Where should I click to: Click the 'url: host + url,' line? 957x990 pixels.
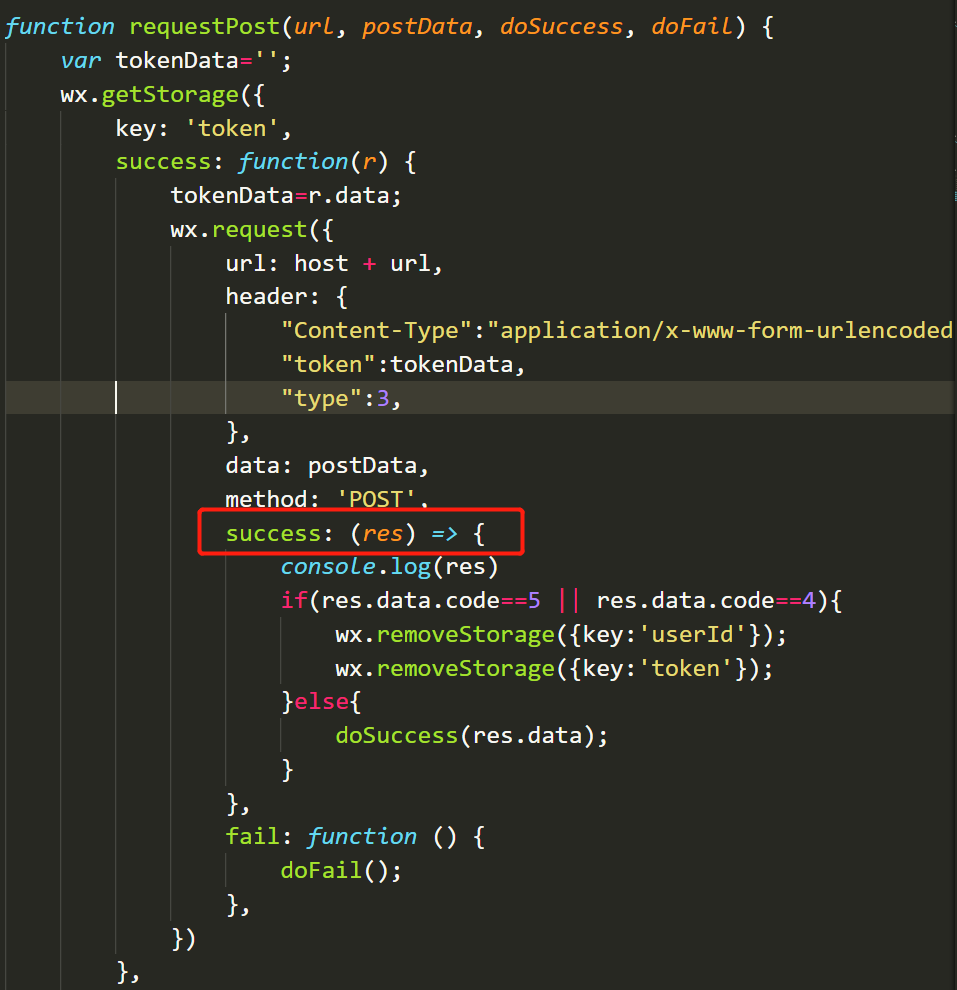point(334,263)
